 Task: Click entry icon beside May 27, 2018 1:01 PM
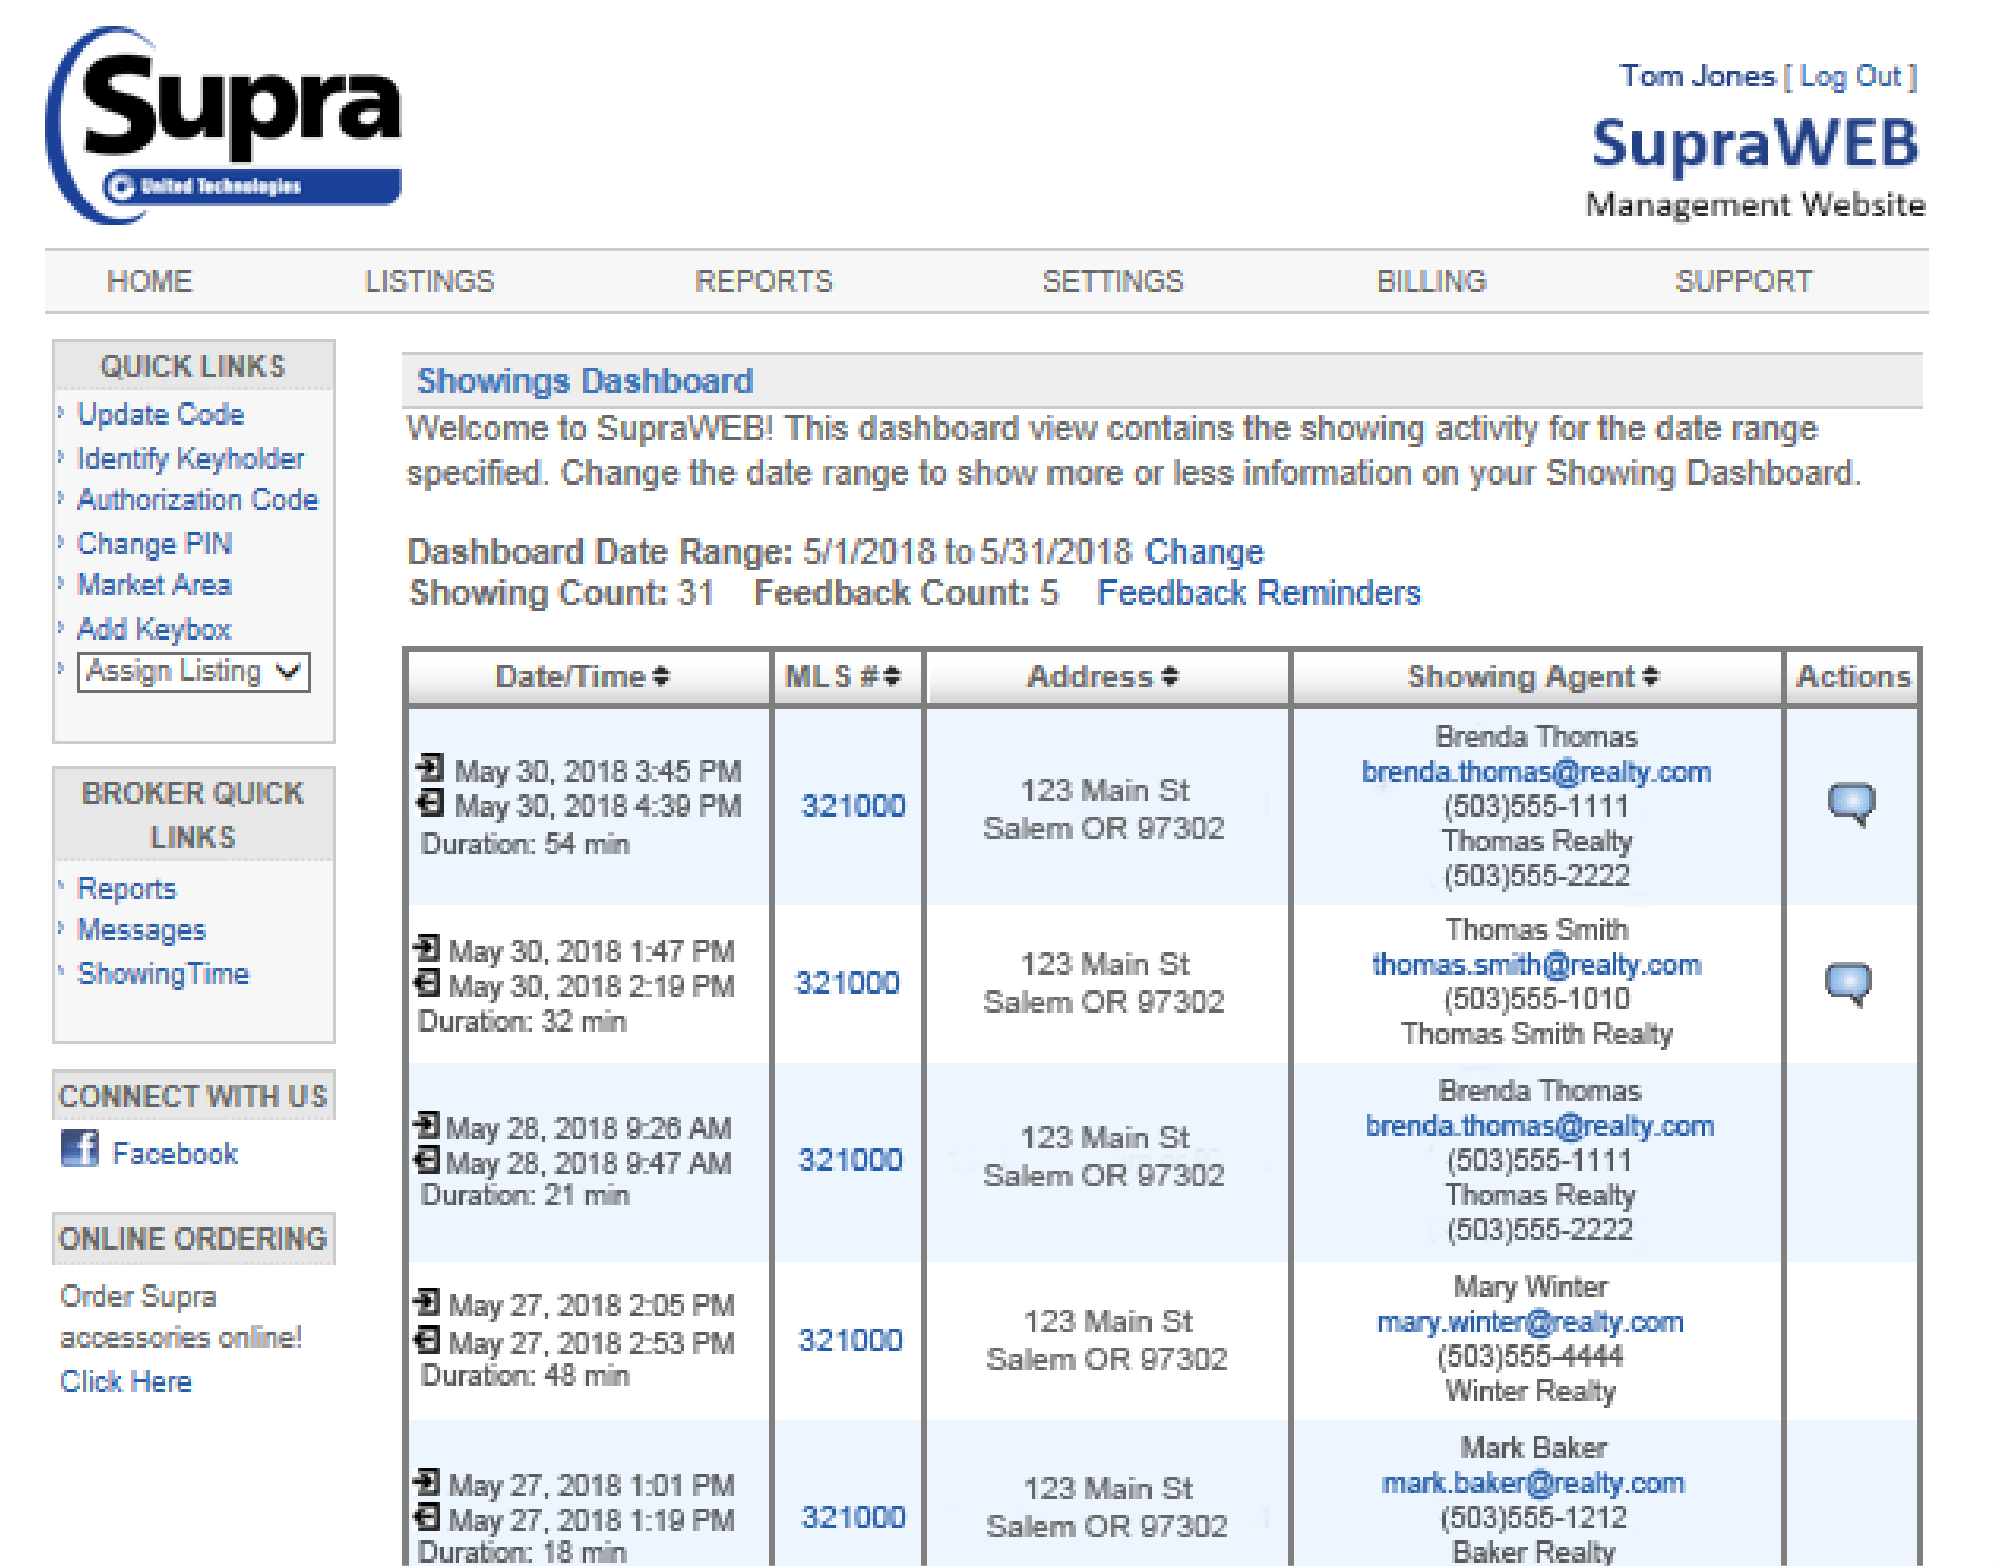(427, 1482)
